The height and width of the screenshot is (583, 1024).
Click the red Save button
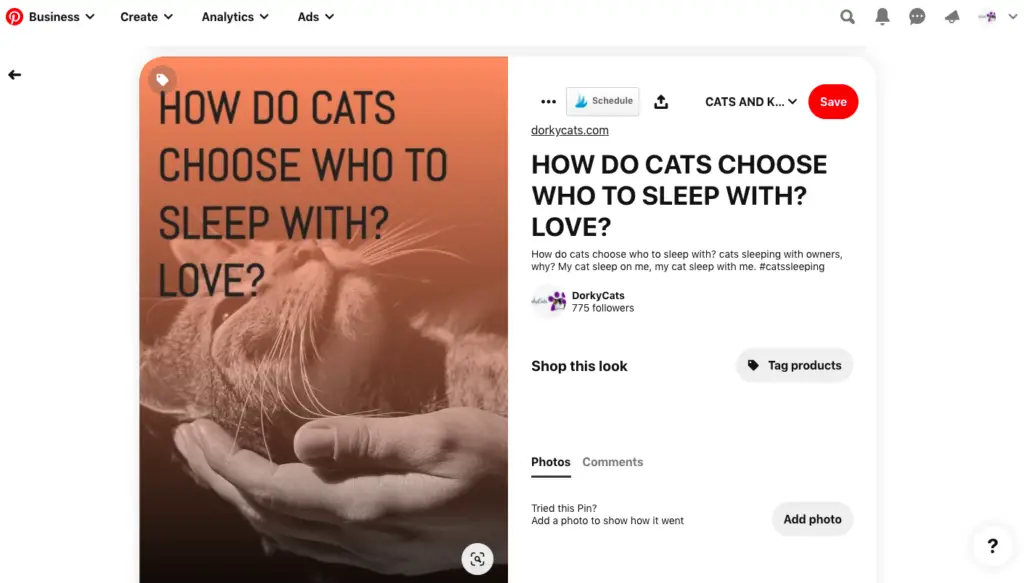(833, 102)
